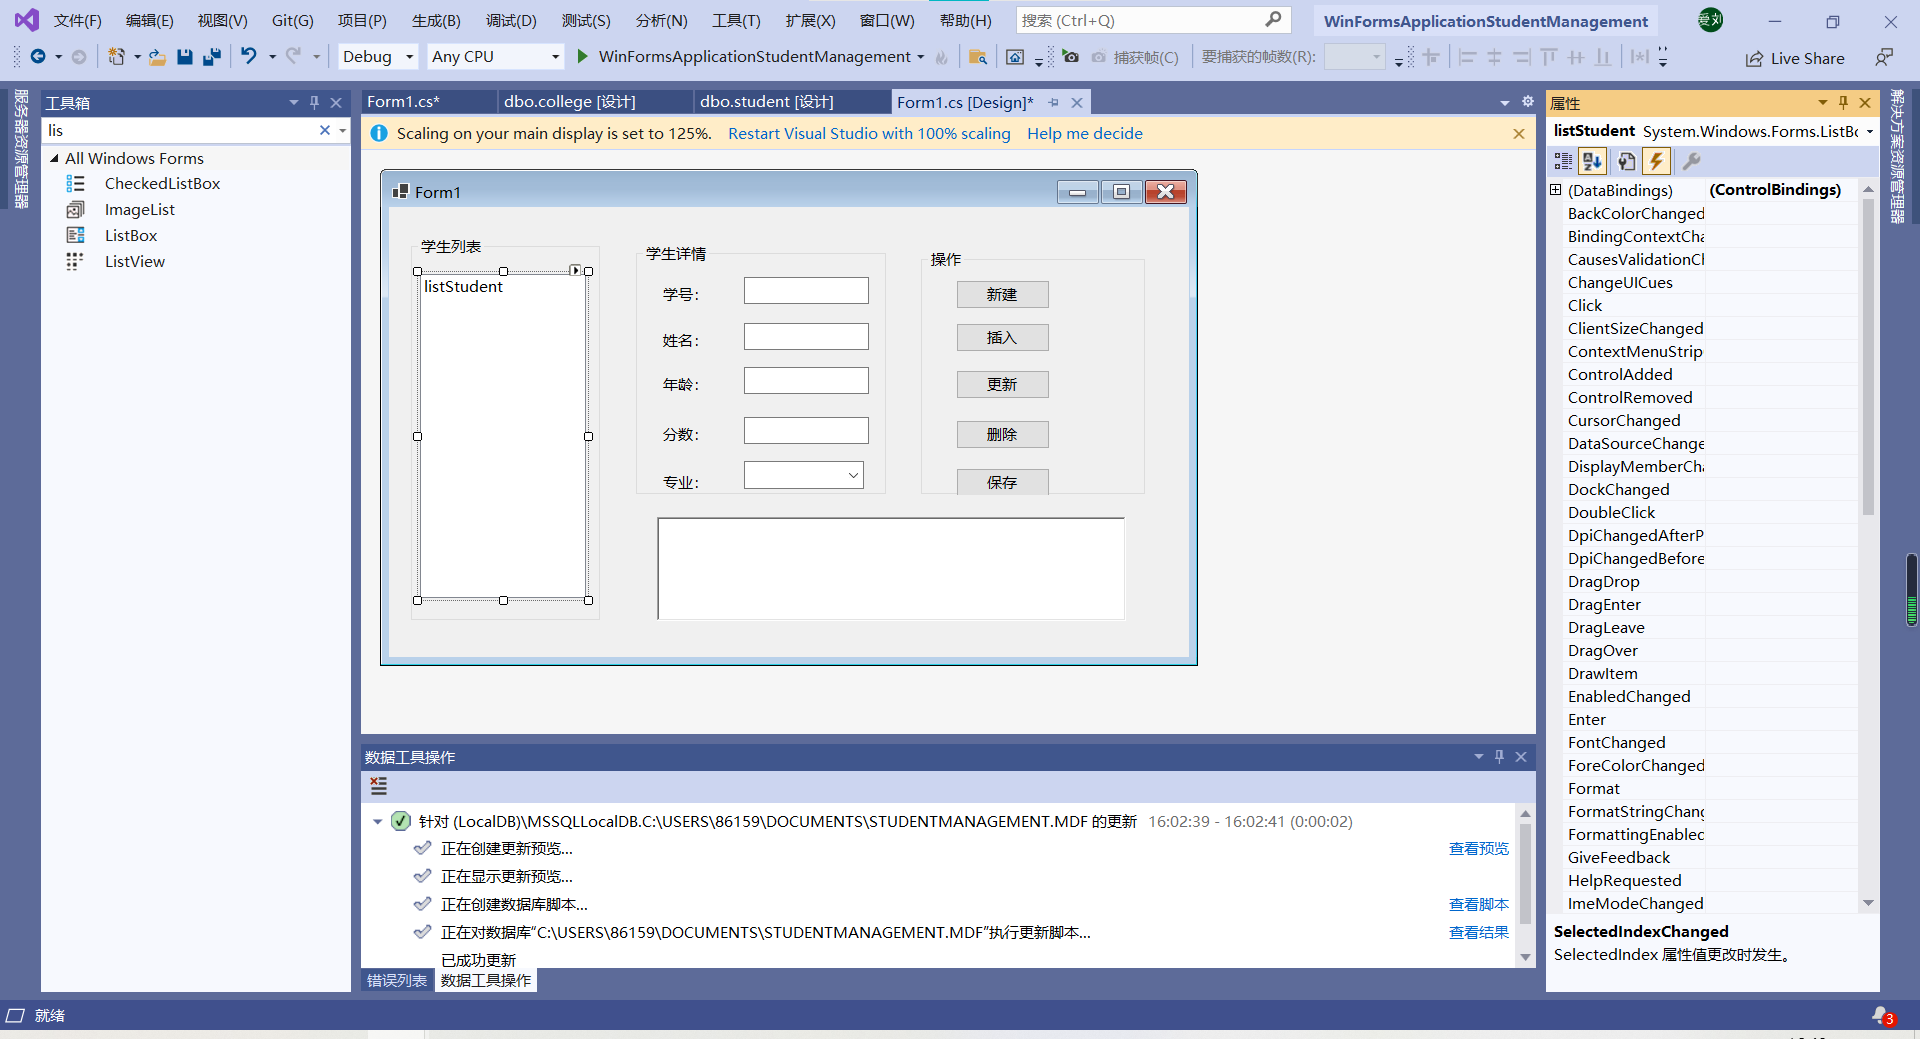Switch Properties panel to categorized view
This screenshot has width=1920, height=1039.
point(1563,161)
